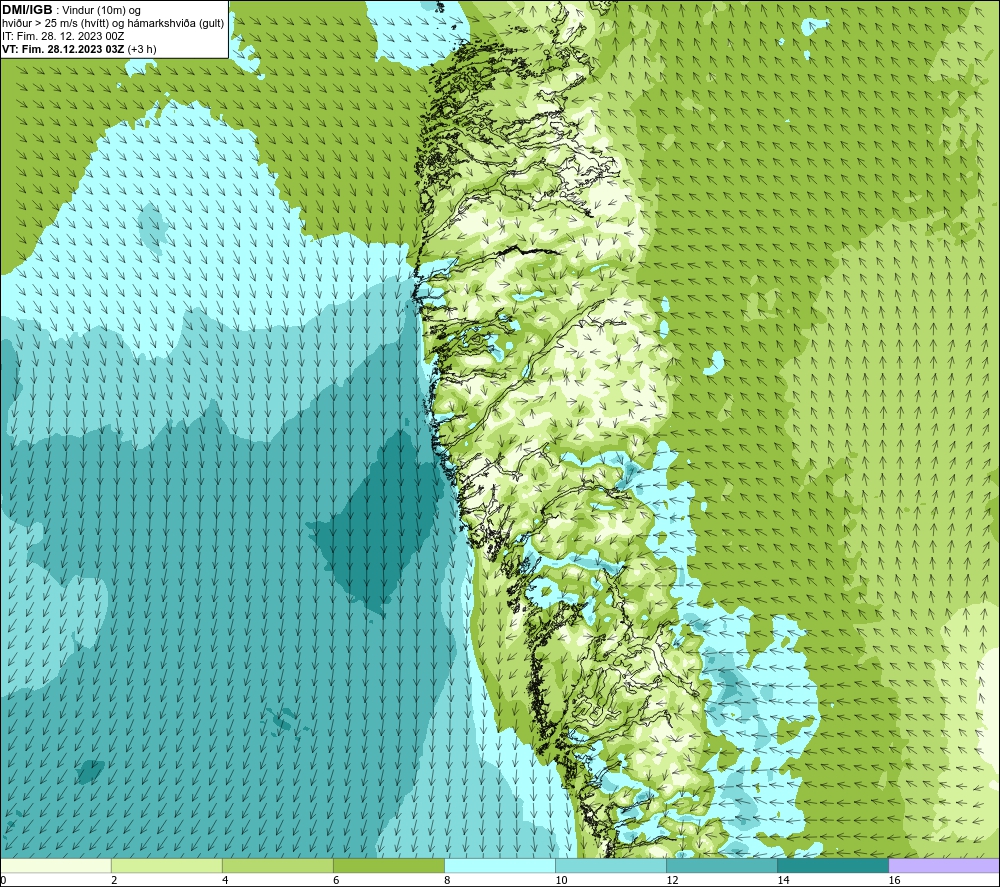Screen dimensions: 1000x887
Task: Click the legend scale label '10'
Action: pos(561,880)
